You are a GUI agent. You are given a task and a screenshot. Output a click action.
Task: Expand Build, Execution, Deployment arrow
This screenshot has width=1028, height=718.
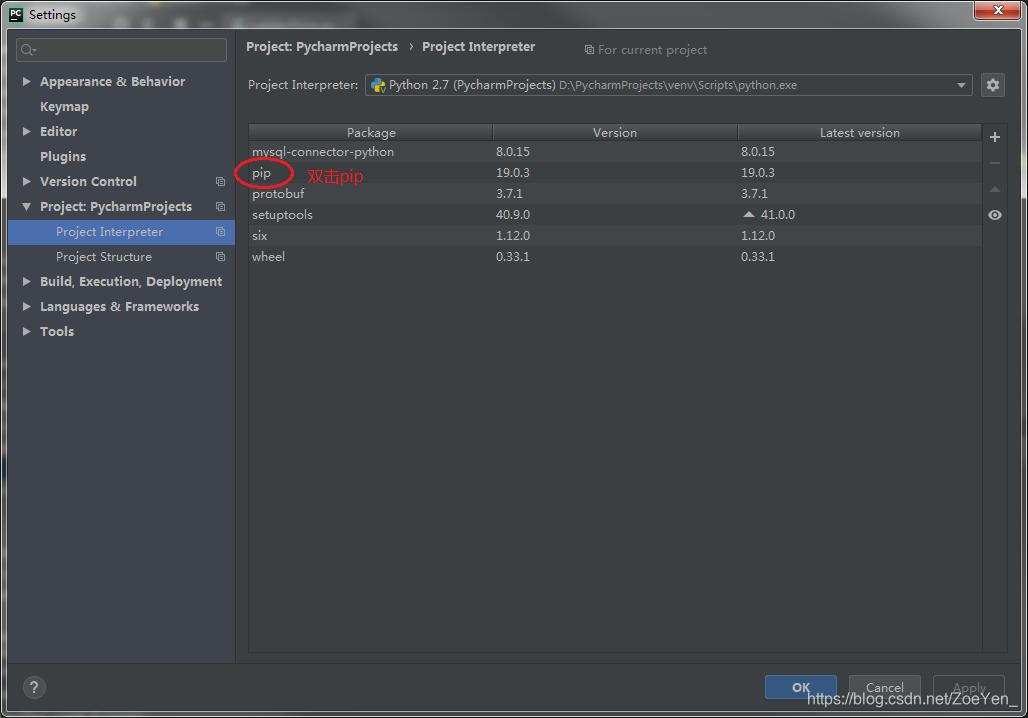tap(26, 281)
